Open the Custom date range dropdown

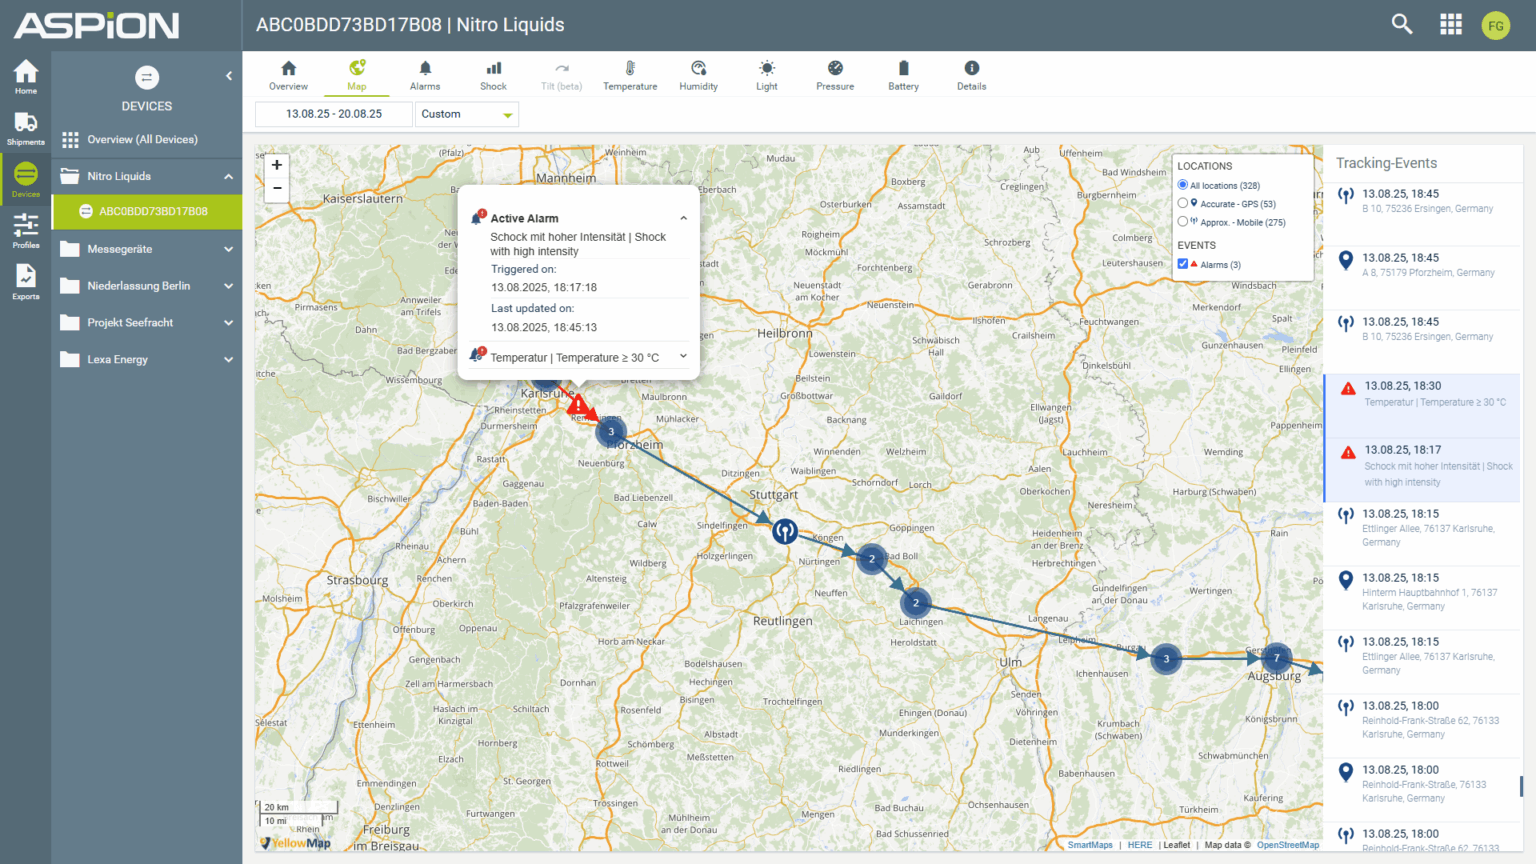point(466,115)
